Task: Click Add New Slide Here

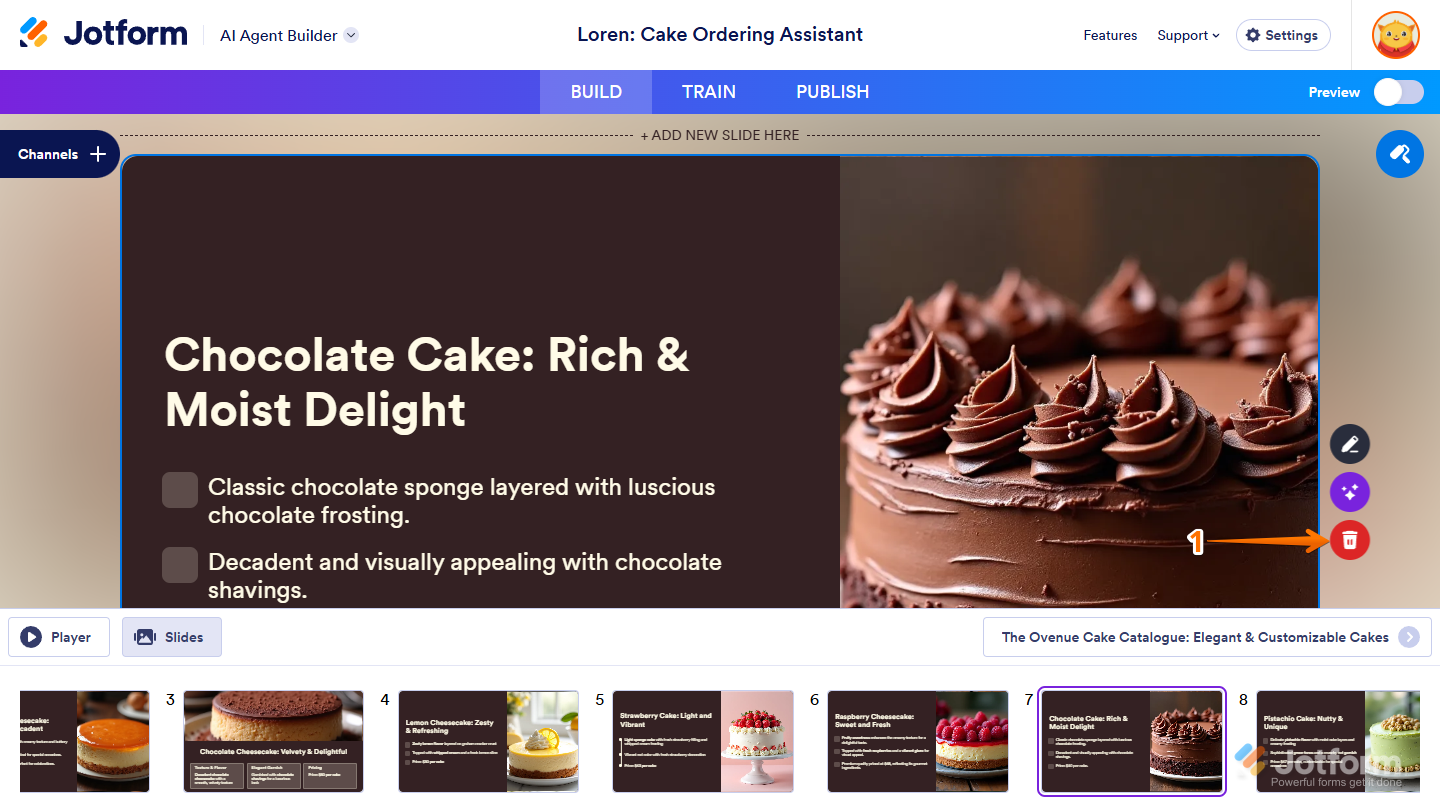Action: 720,135
